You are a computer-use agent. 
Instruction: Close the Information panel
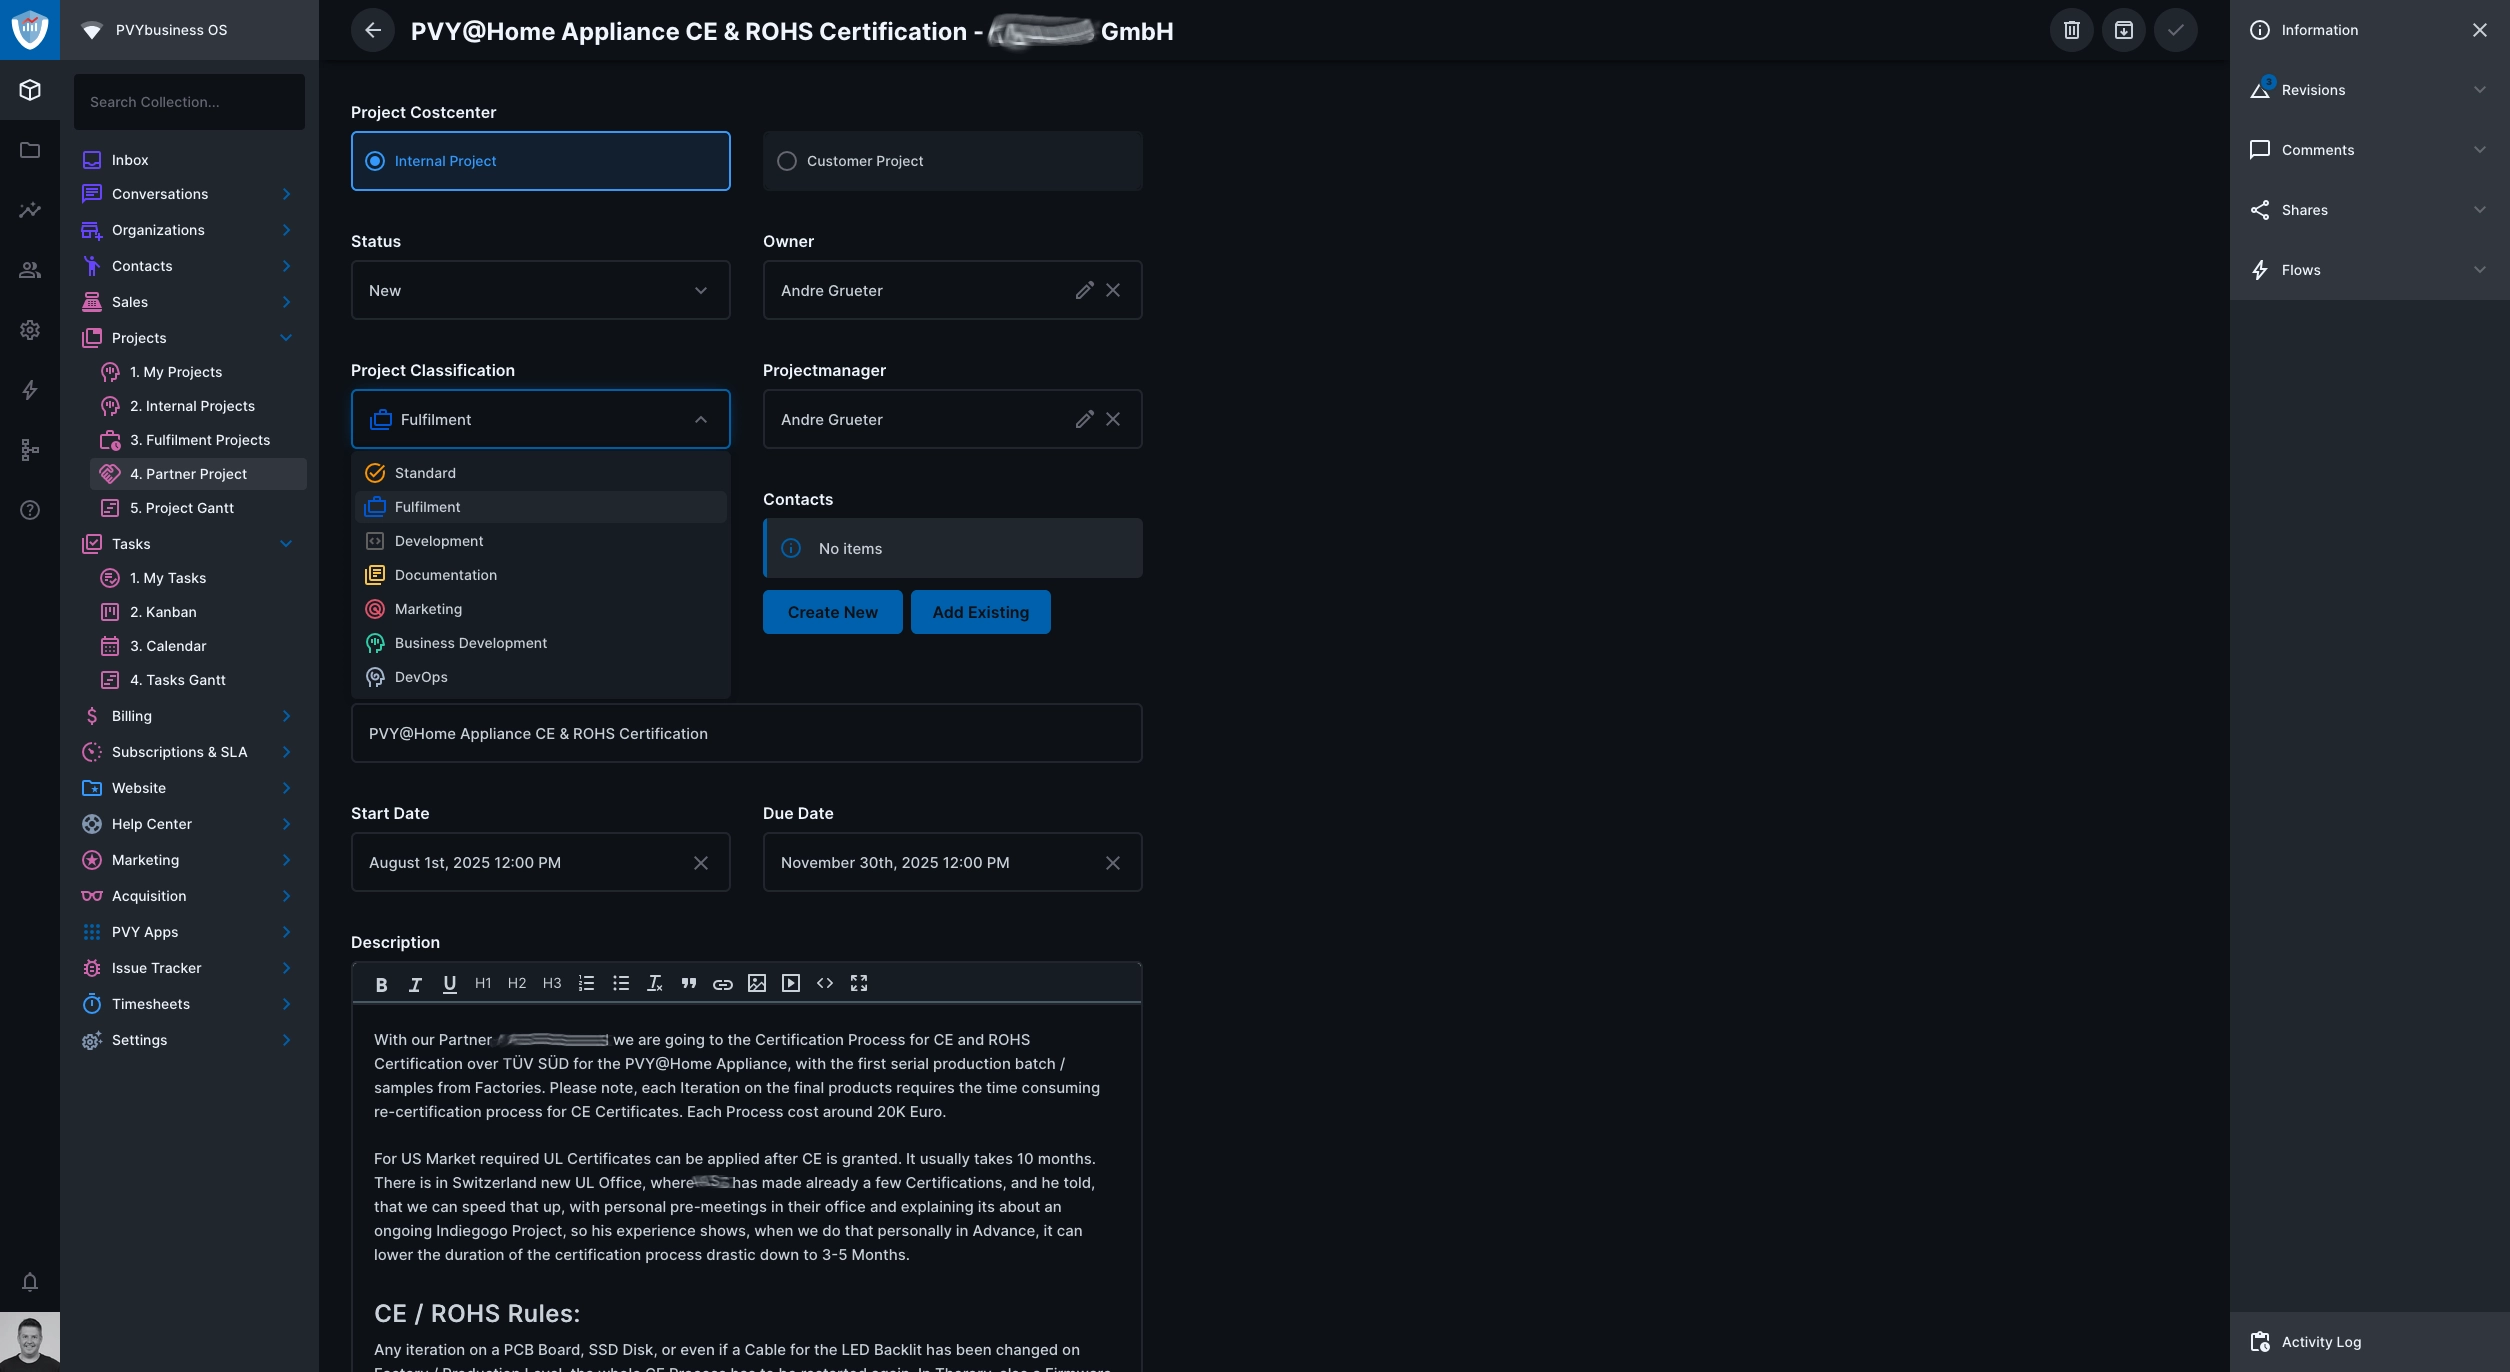2480,30
